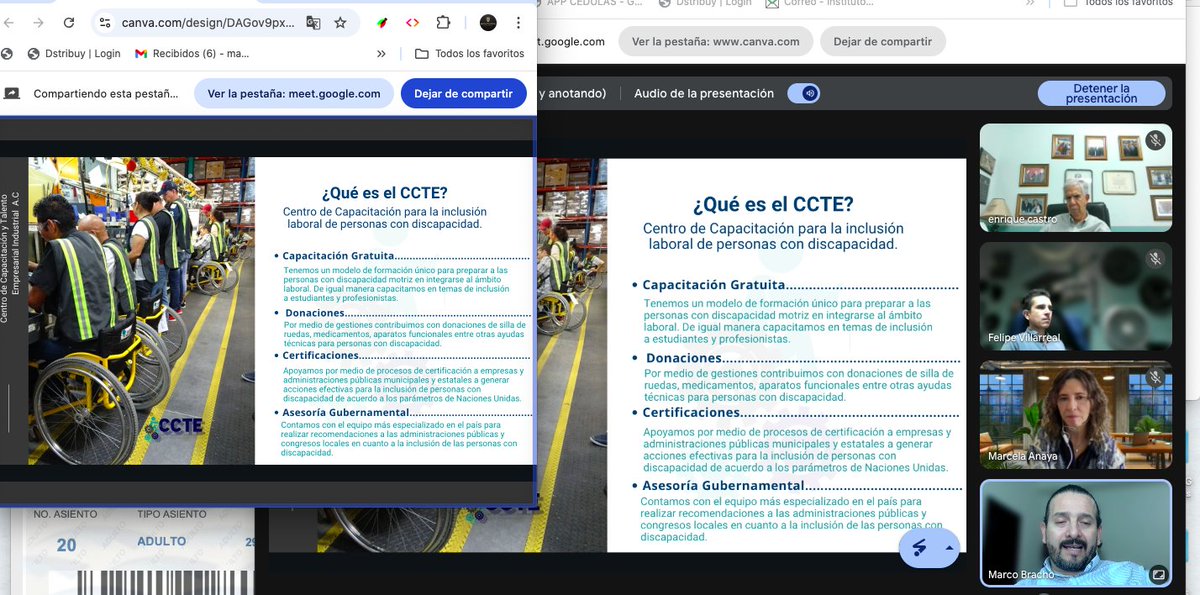This screenshot has height=595, width=1200.
Task: Reload the page with refresh icon
Action: click(x=68, y=22)
